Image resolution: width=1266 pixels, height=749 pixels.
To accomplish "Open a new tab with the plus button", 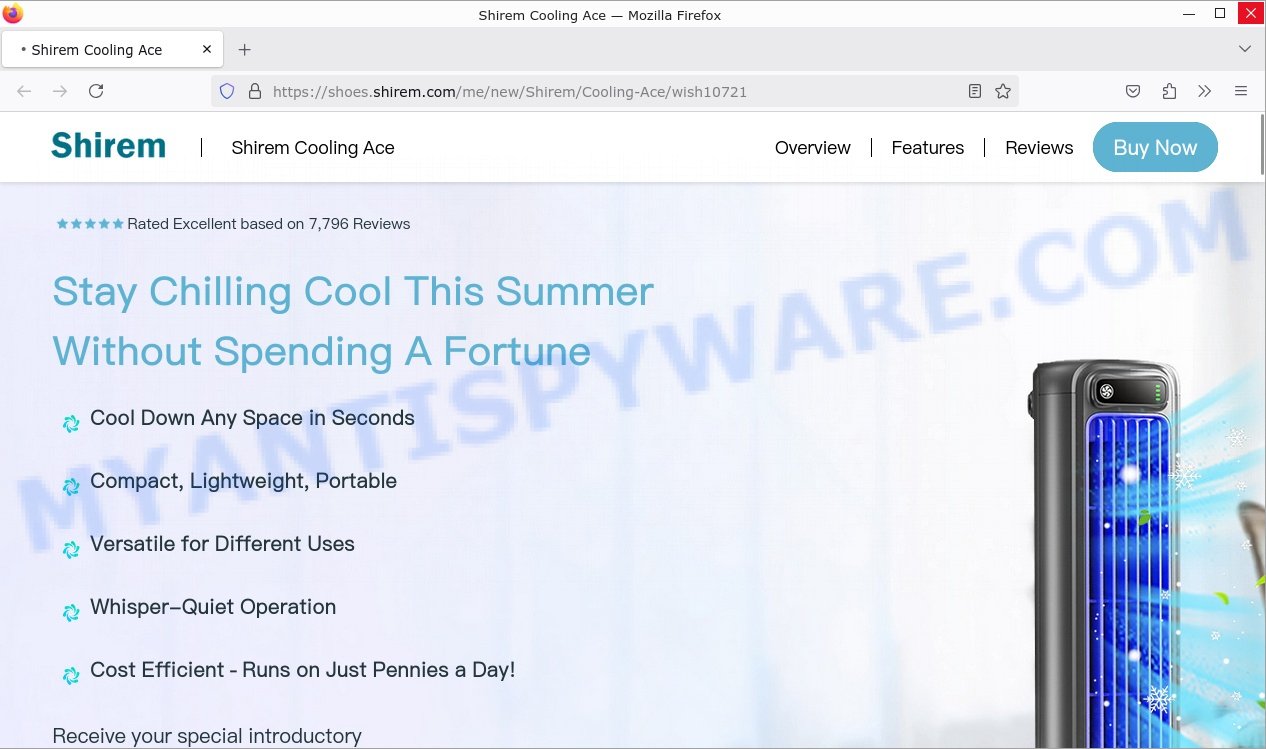I will point(245,49).
